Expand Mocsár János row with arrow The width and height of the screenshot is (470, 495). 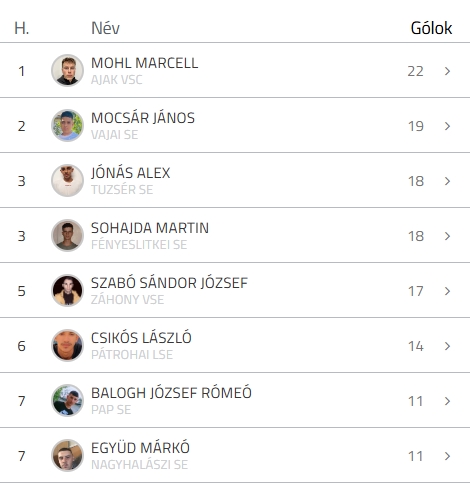click(x=447, y=126)
